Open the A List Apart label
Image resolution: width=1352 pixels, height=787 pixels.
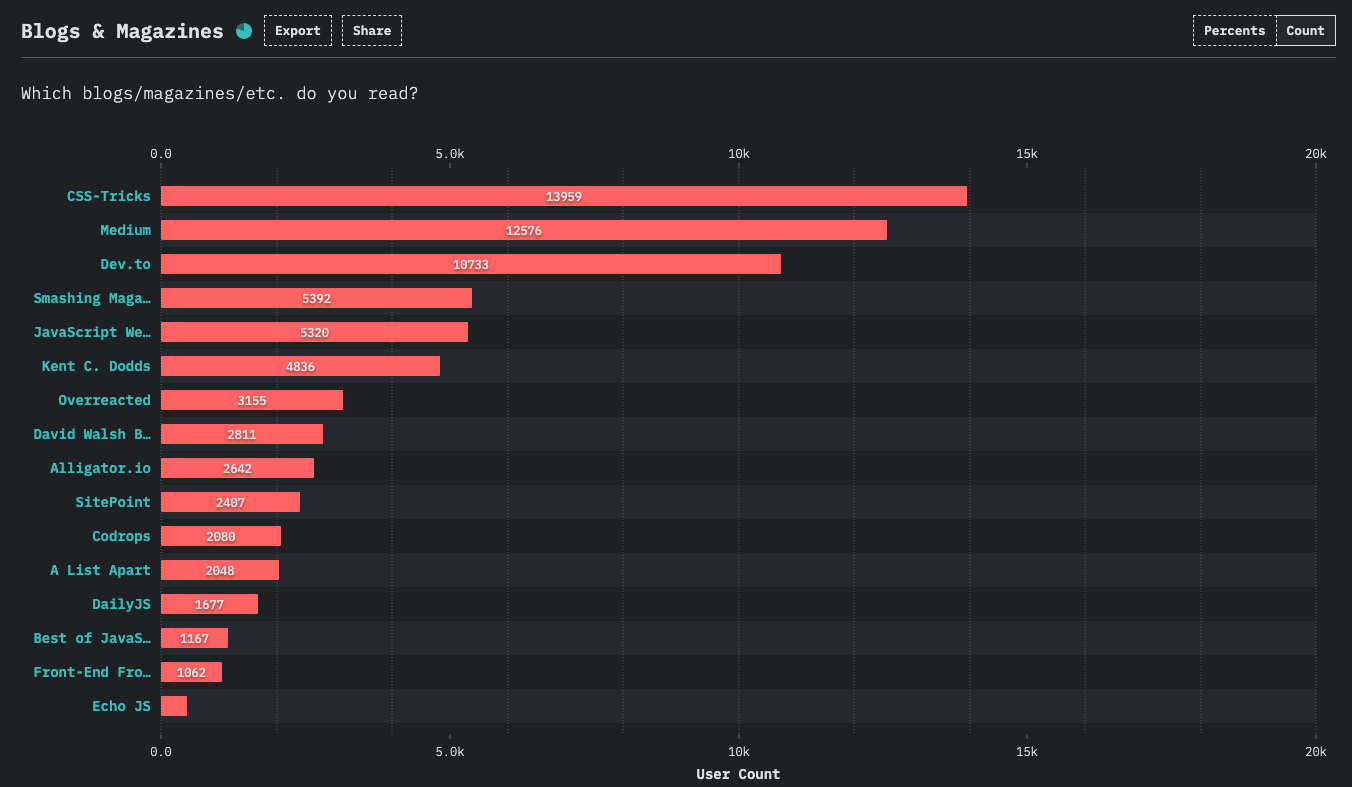coord(101,570)
